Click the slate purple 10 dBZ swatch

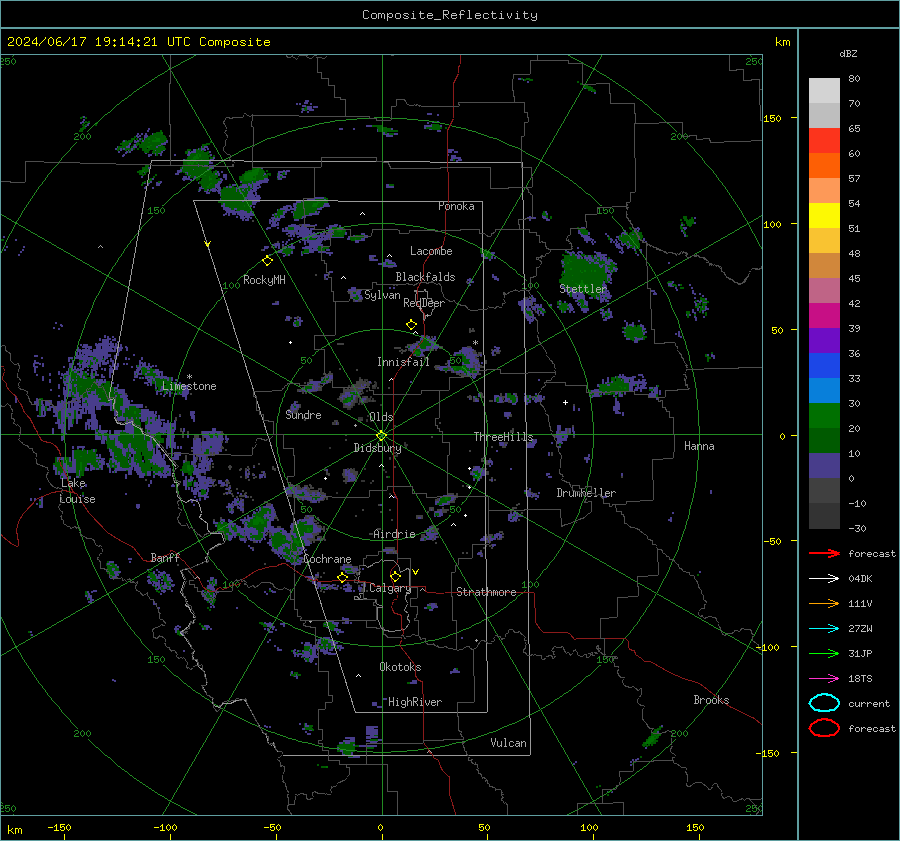pos(824,466)
